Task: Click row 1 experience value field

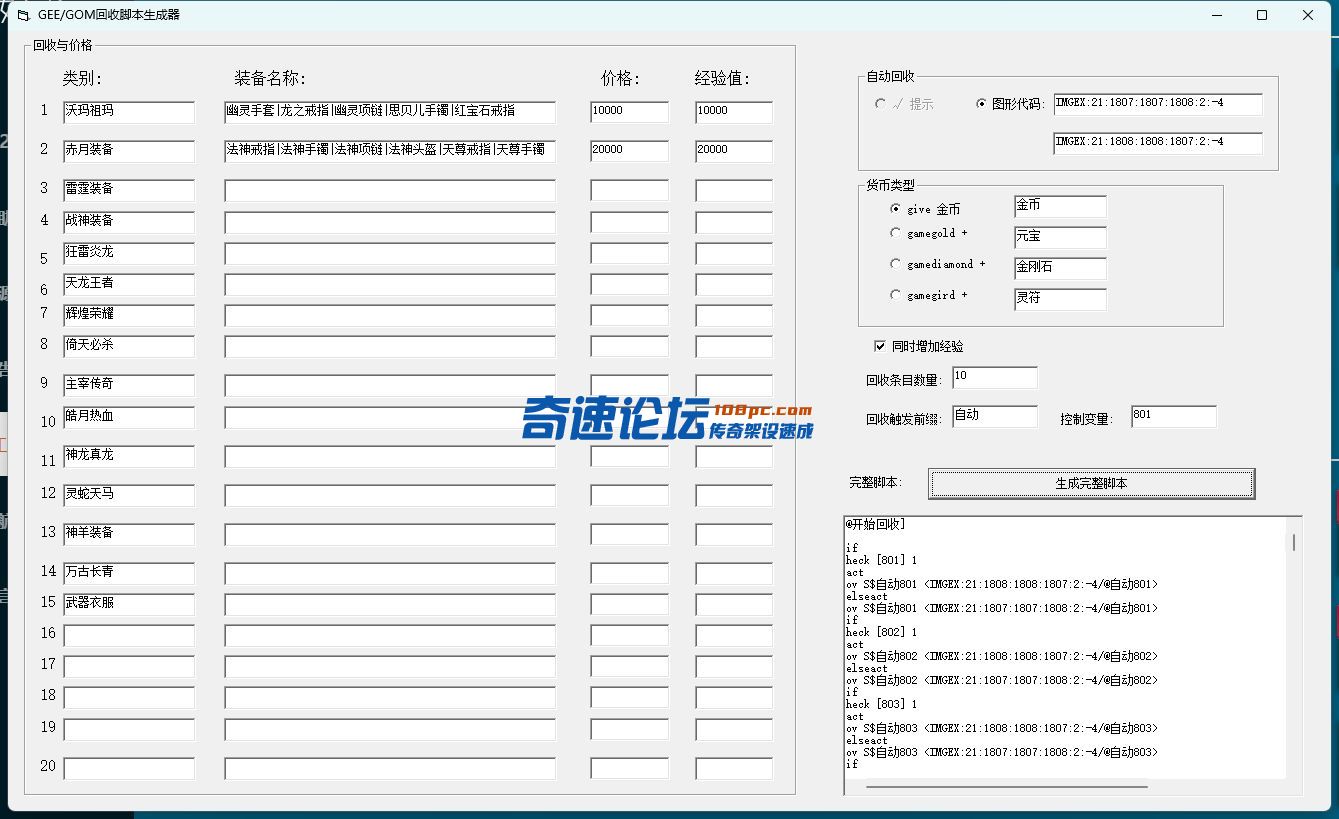Action: tap(734, 112)
